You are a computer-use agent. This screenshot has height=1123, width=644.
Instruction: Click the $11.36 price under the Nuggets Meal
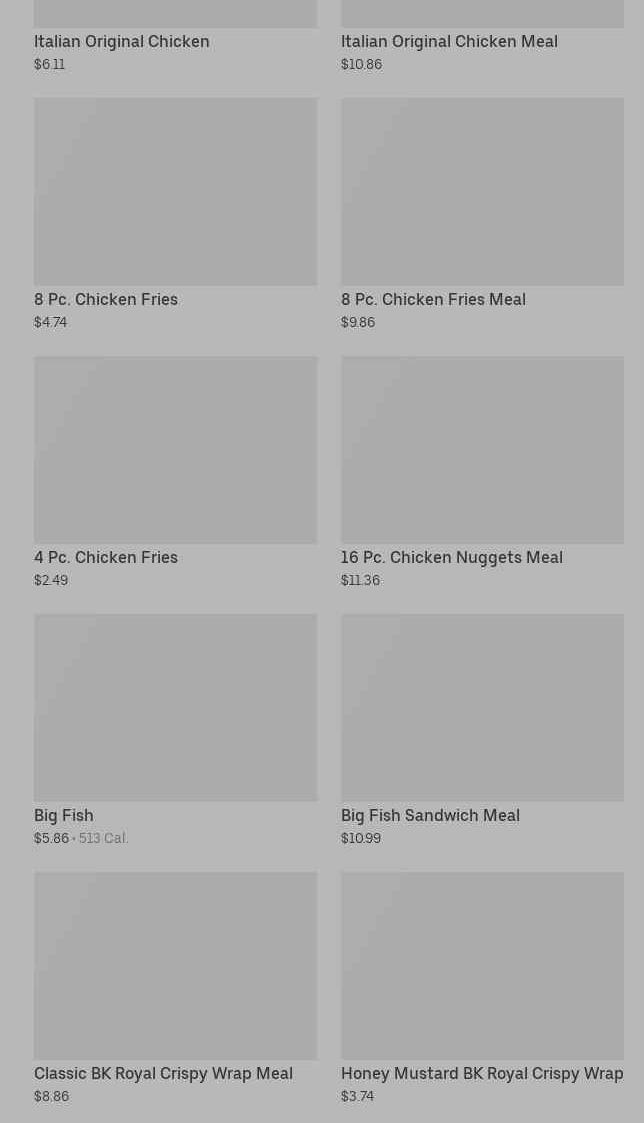point(360,580)
